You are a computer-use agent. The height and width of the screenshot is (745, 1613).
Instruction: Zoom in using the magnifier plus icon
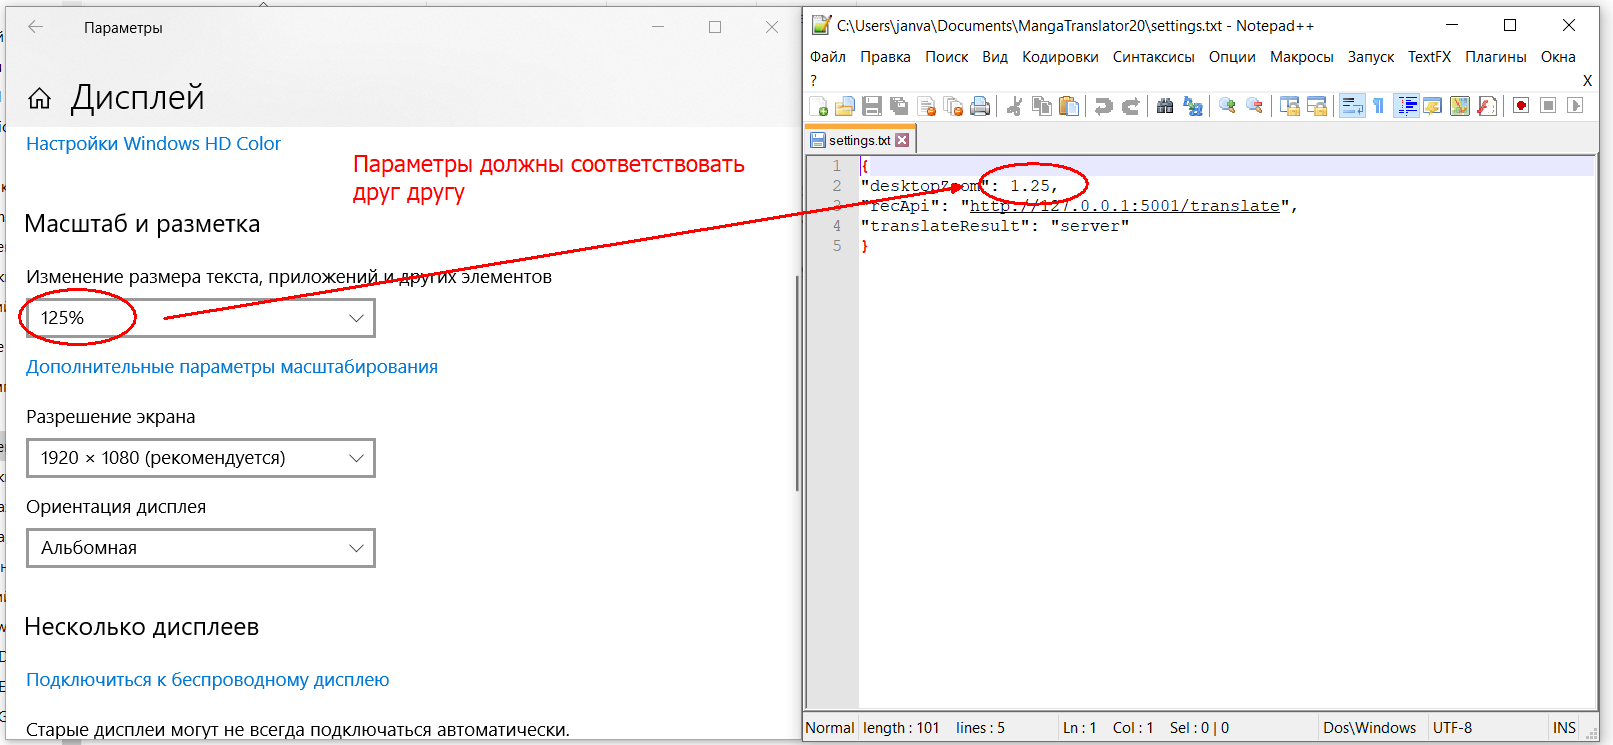[1227, 106]
